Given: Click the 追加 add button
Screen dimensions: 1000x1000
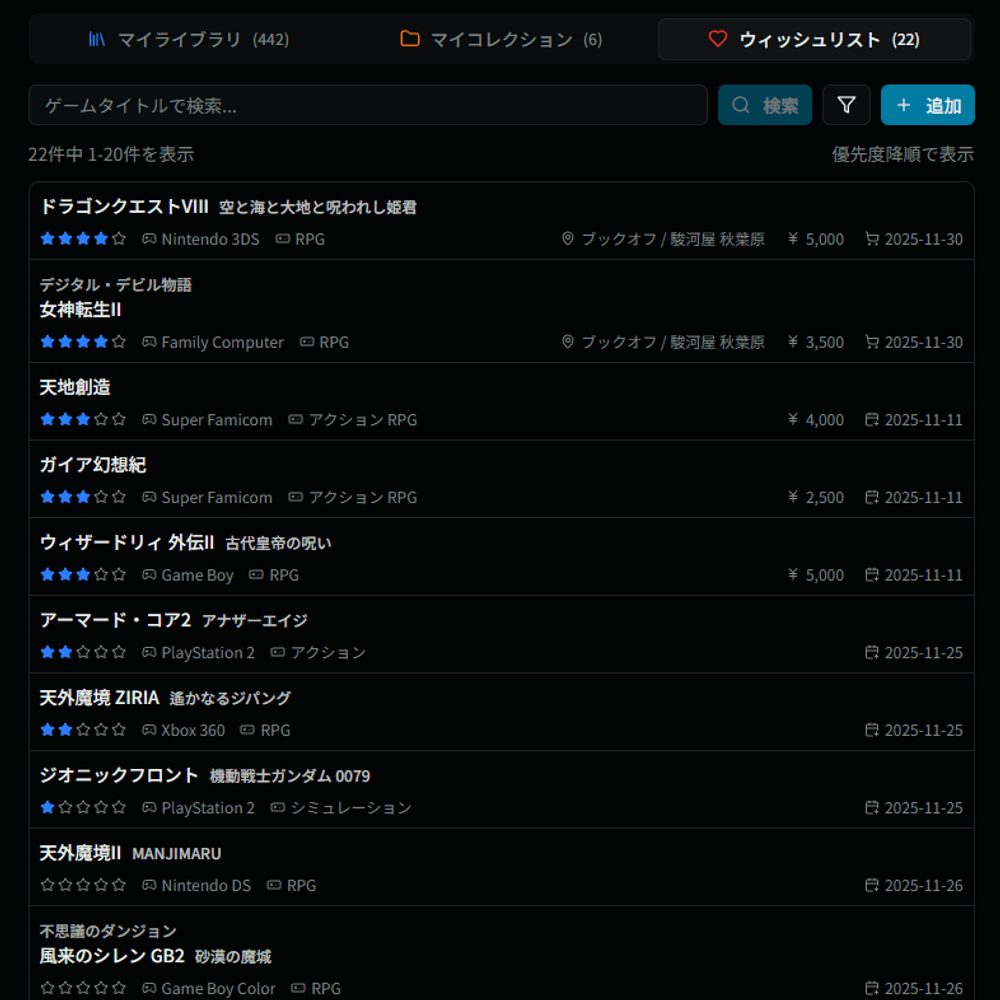Looking at the screenshot, I should [927, 105].
